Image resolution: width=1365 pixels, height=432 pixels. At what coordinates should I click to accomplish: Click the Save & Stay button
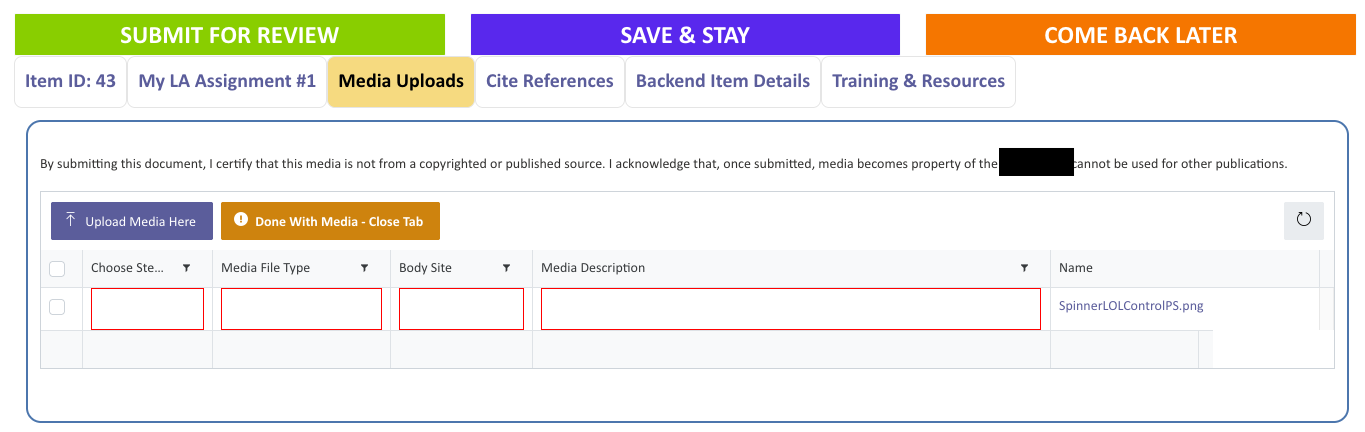[x=685, y=35]
